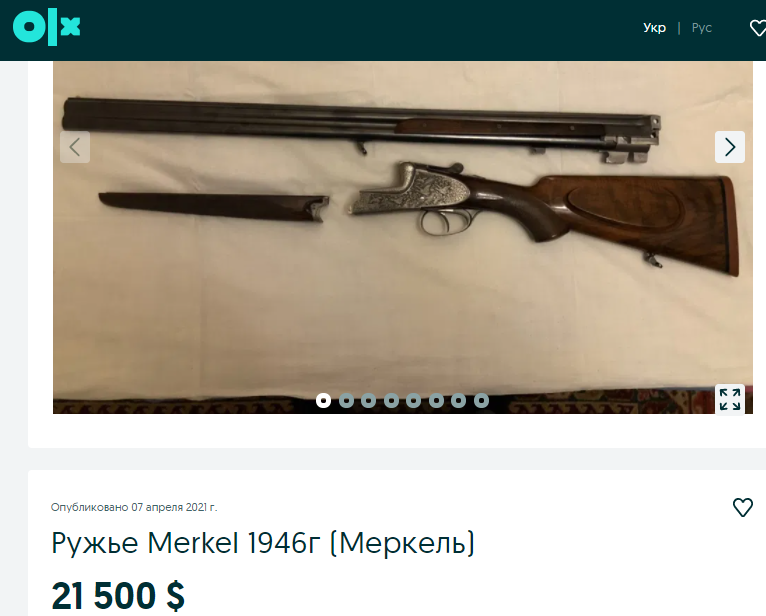
Task: Click the OLX logo
Action: pyautogui.click(x=46, y=28)
